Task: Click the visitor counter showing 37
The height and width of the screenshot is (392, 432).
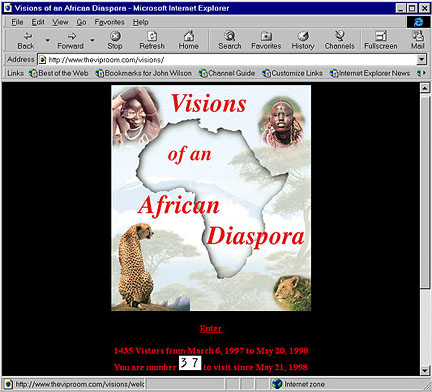Action: click(x=190, y=363)
